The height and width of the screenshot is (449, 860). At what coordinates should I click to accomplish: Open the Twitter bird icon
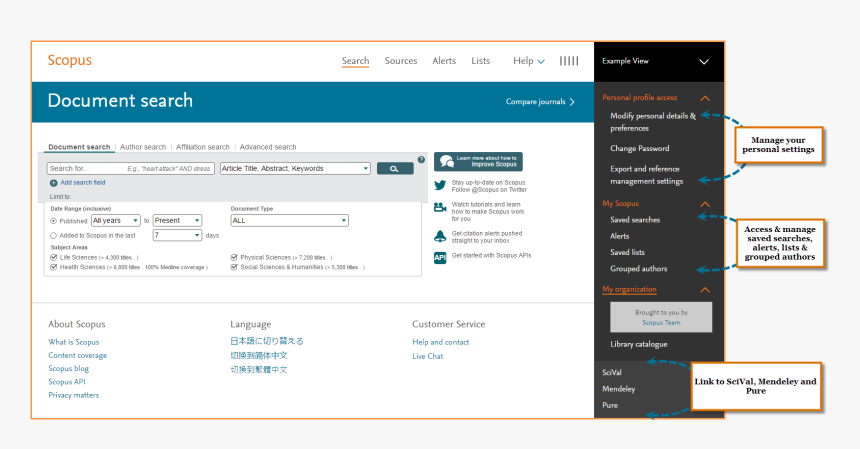[440, 185]
